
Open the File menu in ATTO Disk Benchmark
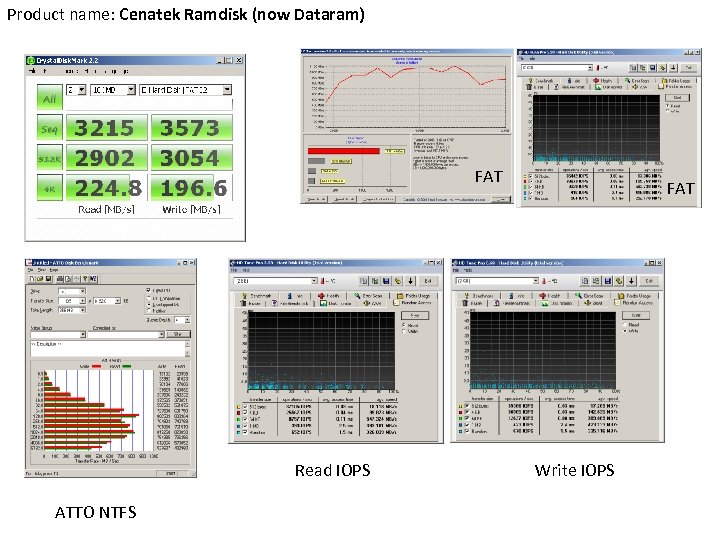[31, 270]
